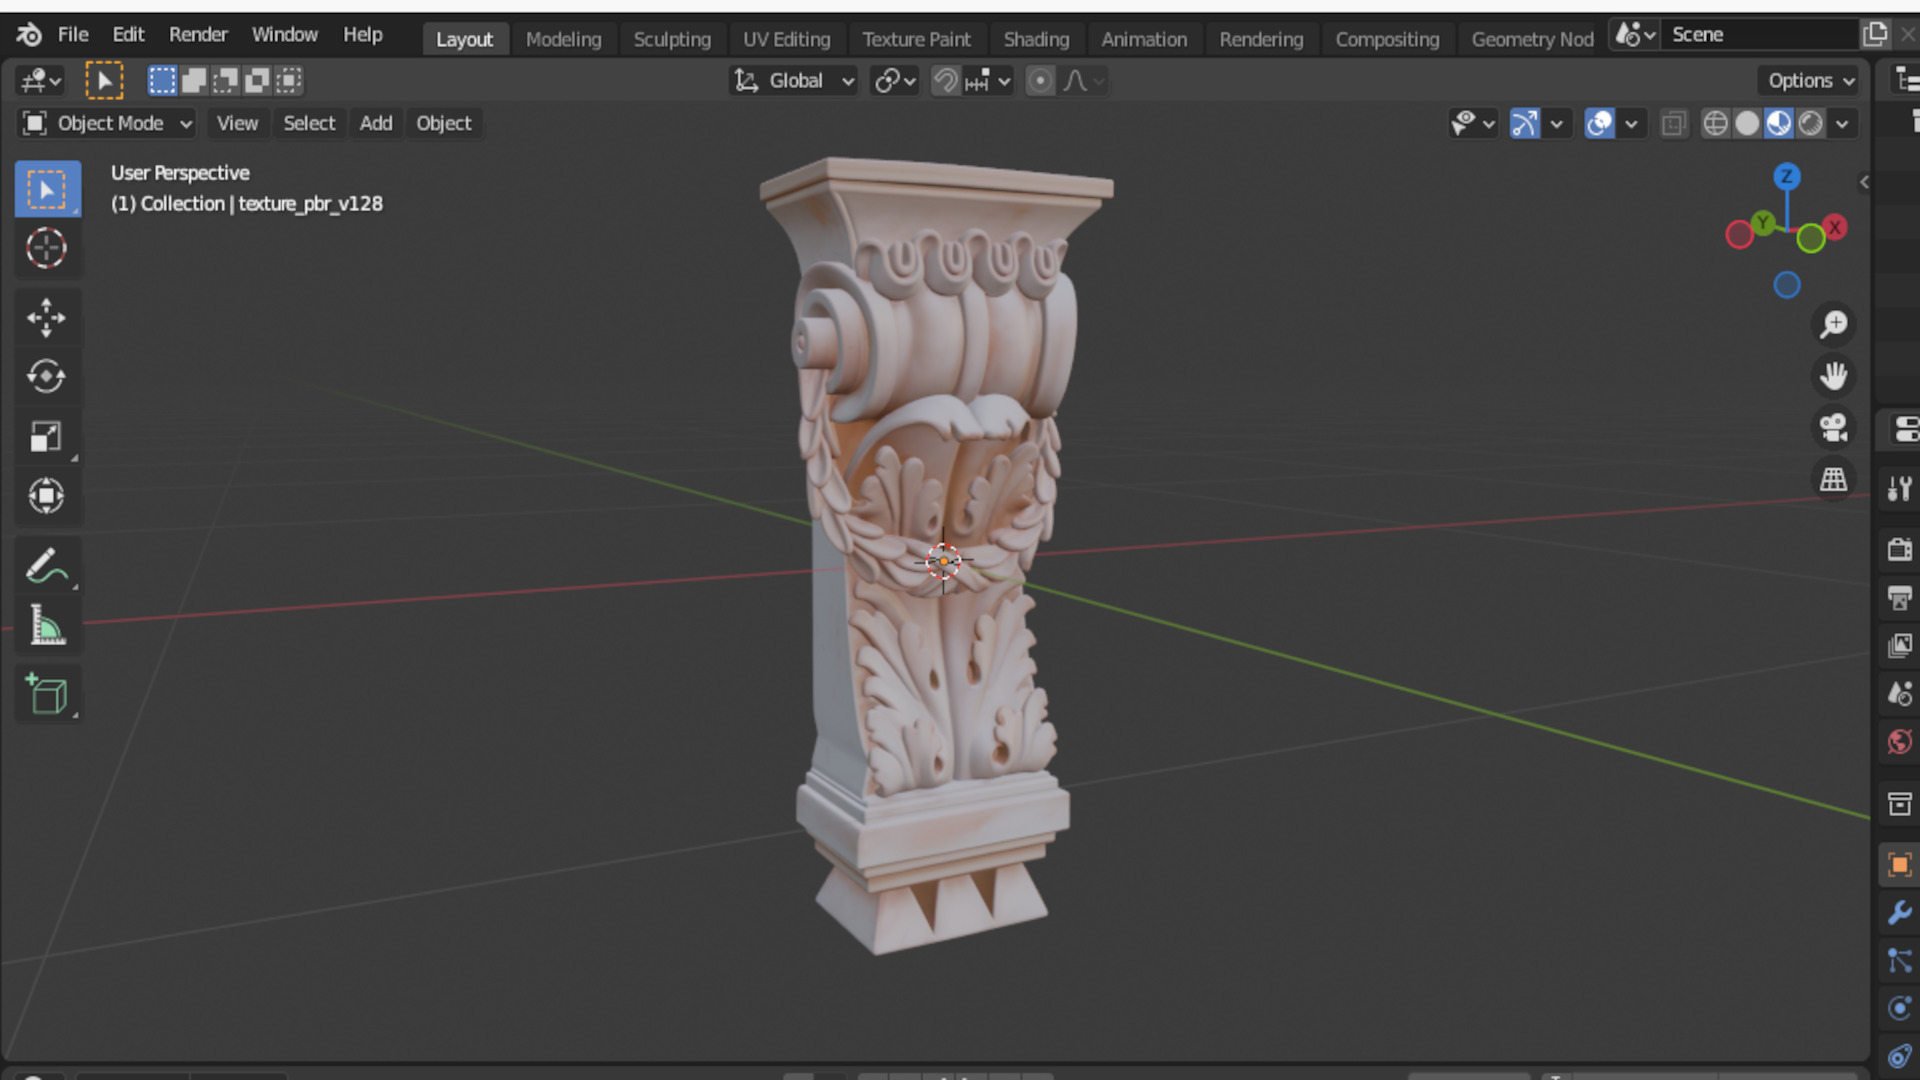Toggle X-Ray mode button
Viewport: 1920px width, 1080px height.
[x=1673, y=123]
